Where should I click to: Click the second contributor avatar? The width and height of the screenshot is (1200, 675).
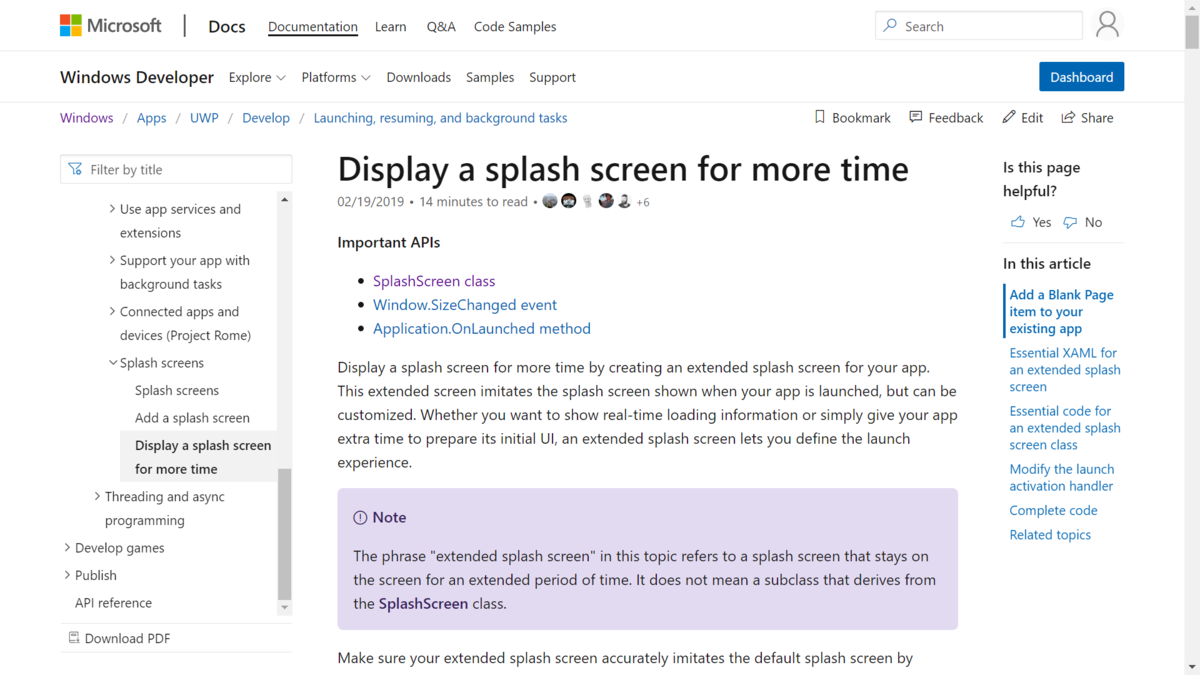tap(569, 201)
